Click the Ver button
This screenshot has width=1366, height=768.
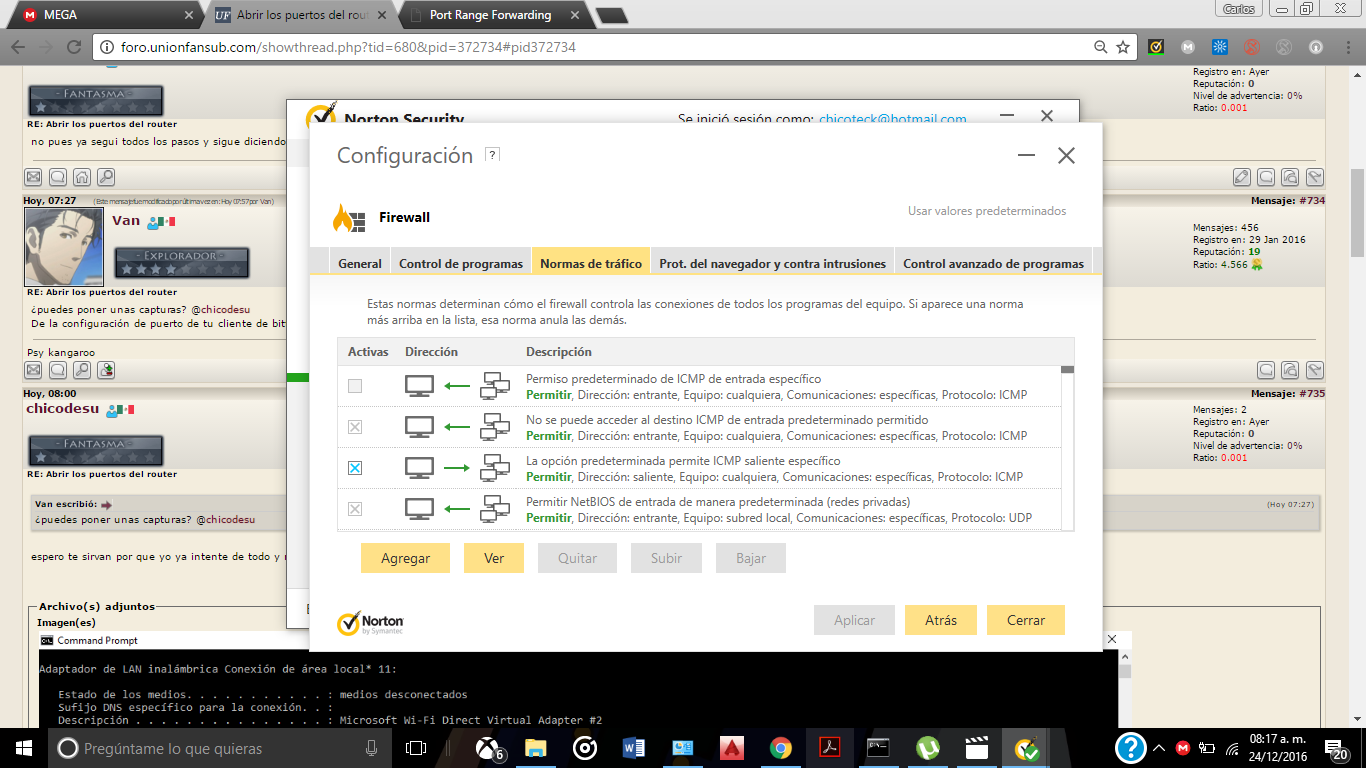pos(494,558)
